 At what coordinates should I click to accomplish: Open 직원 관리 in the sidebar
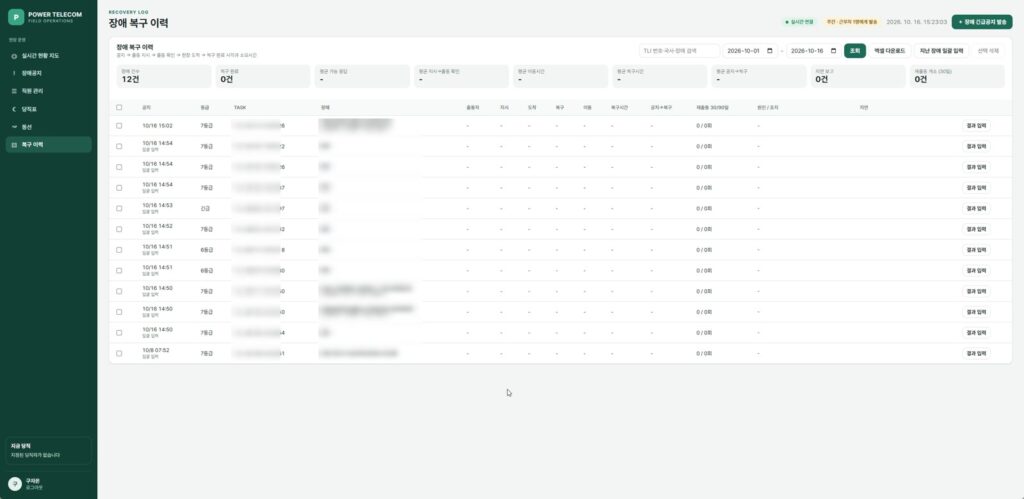[x=48, y=91]
